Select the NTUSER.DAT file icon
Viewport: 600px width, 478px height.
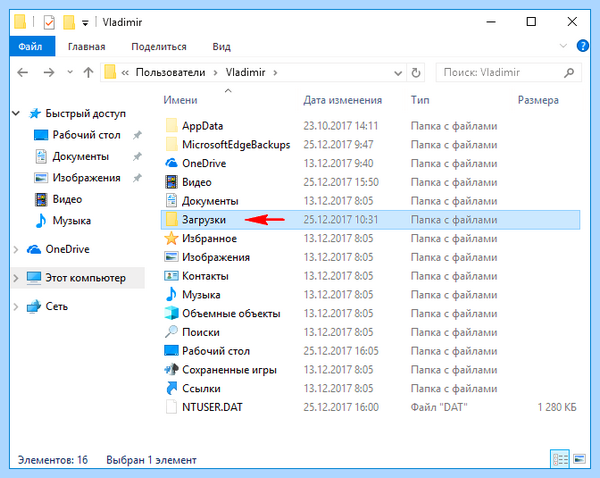[x=171, y=407]
